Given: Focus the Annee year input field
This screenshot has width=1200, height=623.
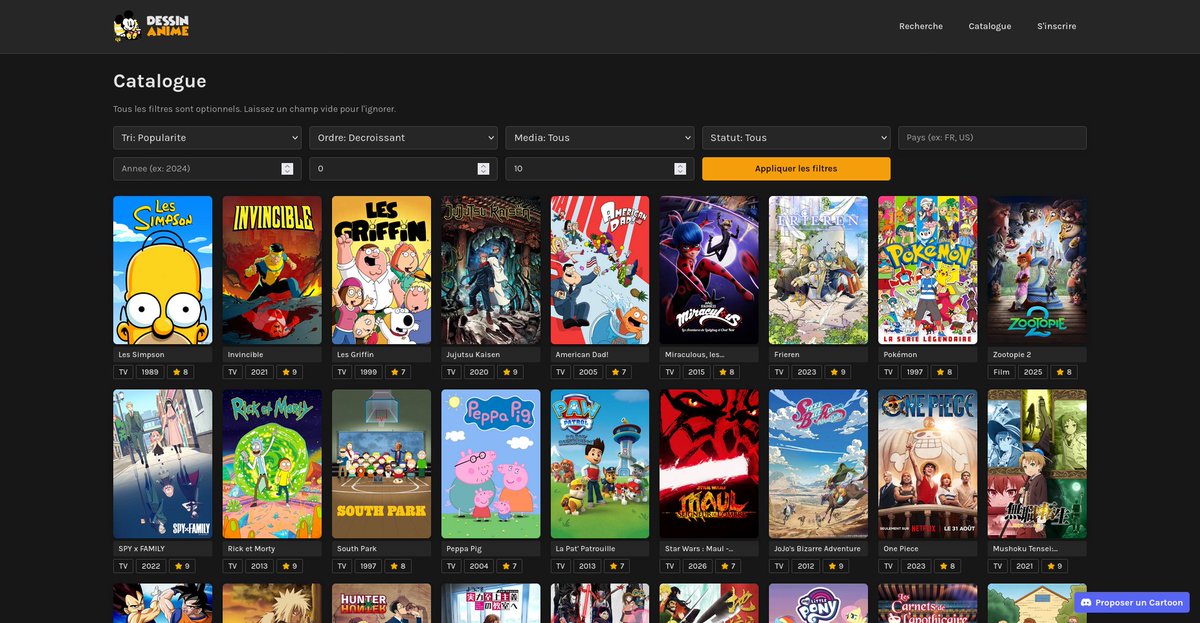Looking at the screenshot, I should click(x=207, y=169).
